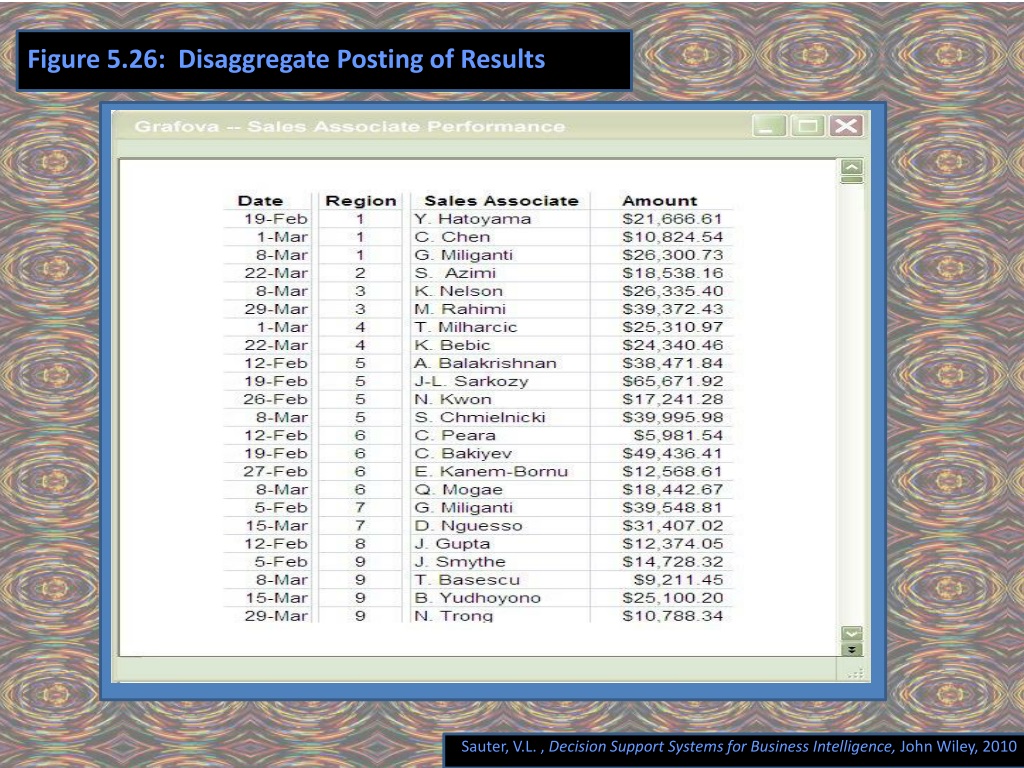Maximize the Grafova window
Image resolution: width=1024 pixels, height=768 pixels.
(808, 125)
